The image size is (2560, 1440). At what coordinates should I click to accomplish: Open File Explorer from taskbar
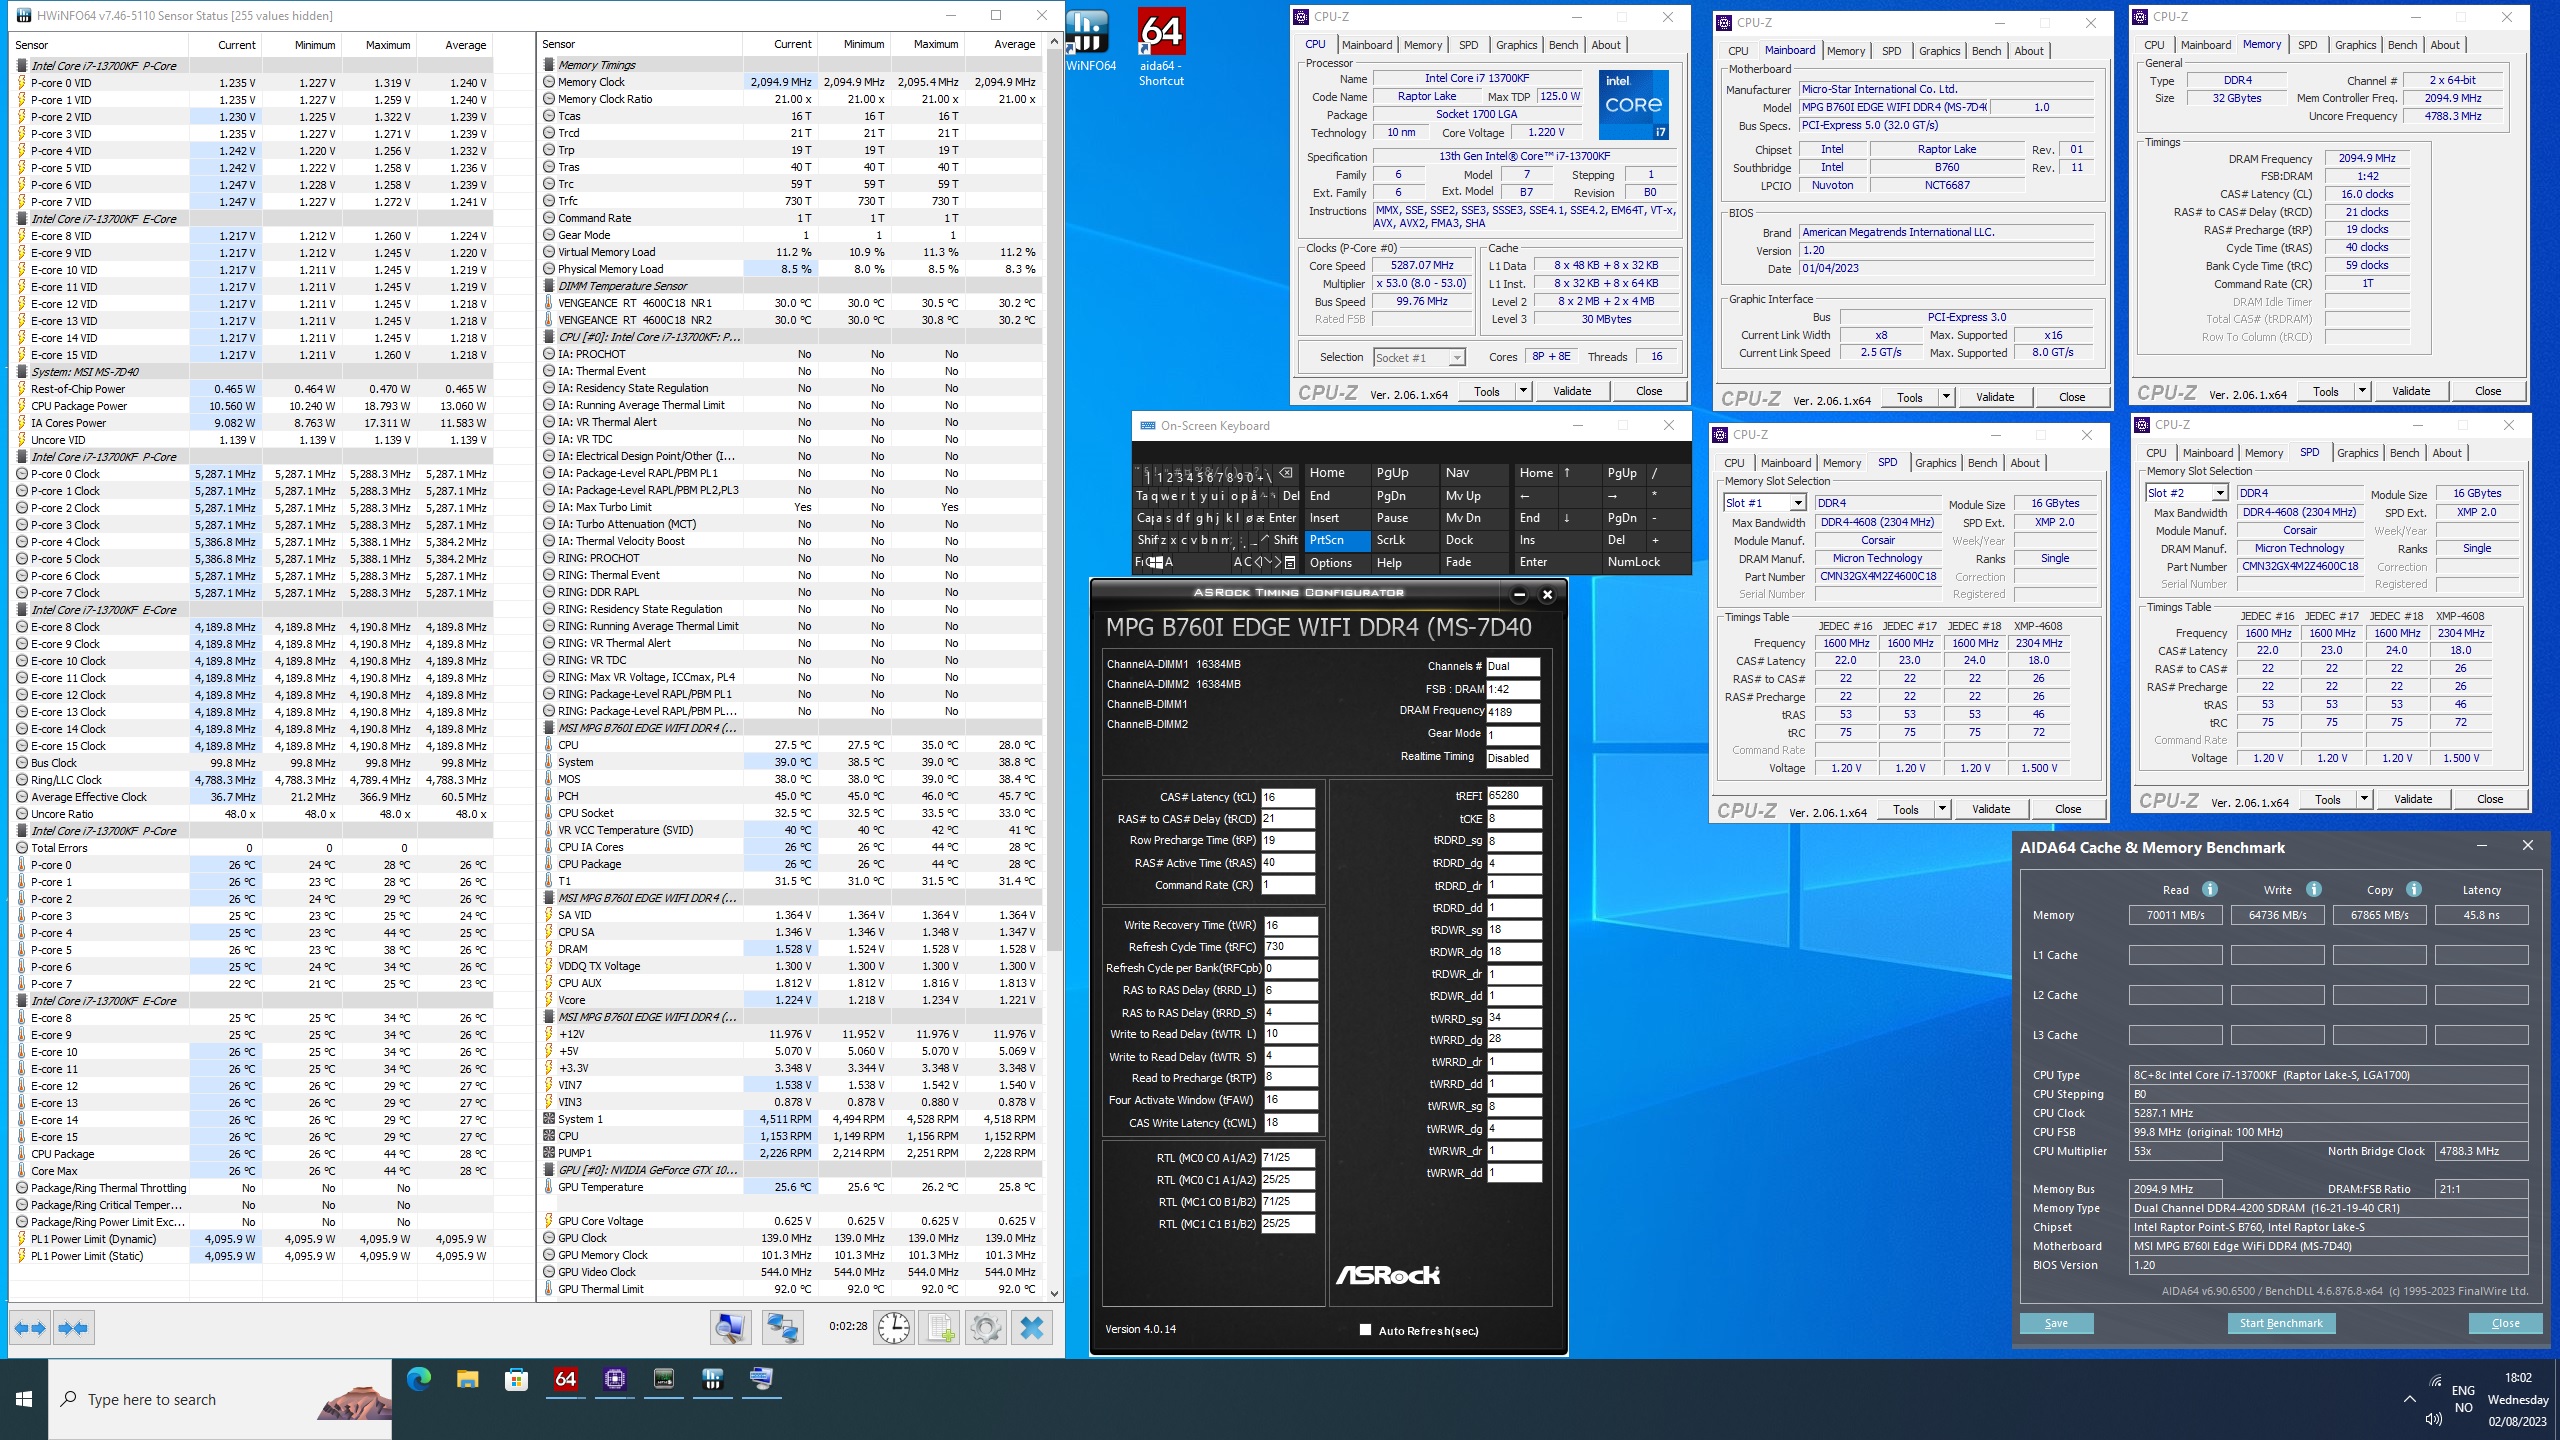click(x=467, y=1380)
